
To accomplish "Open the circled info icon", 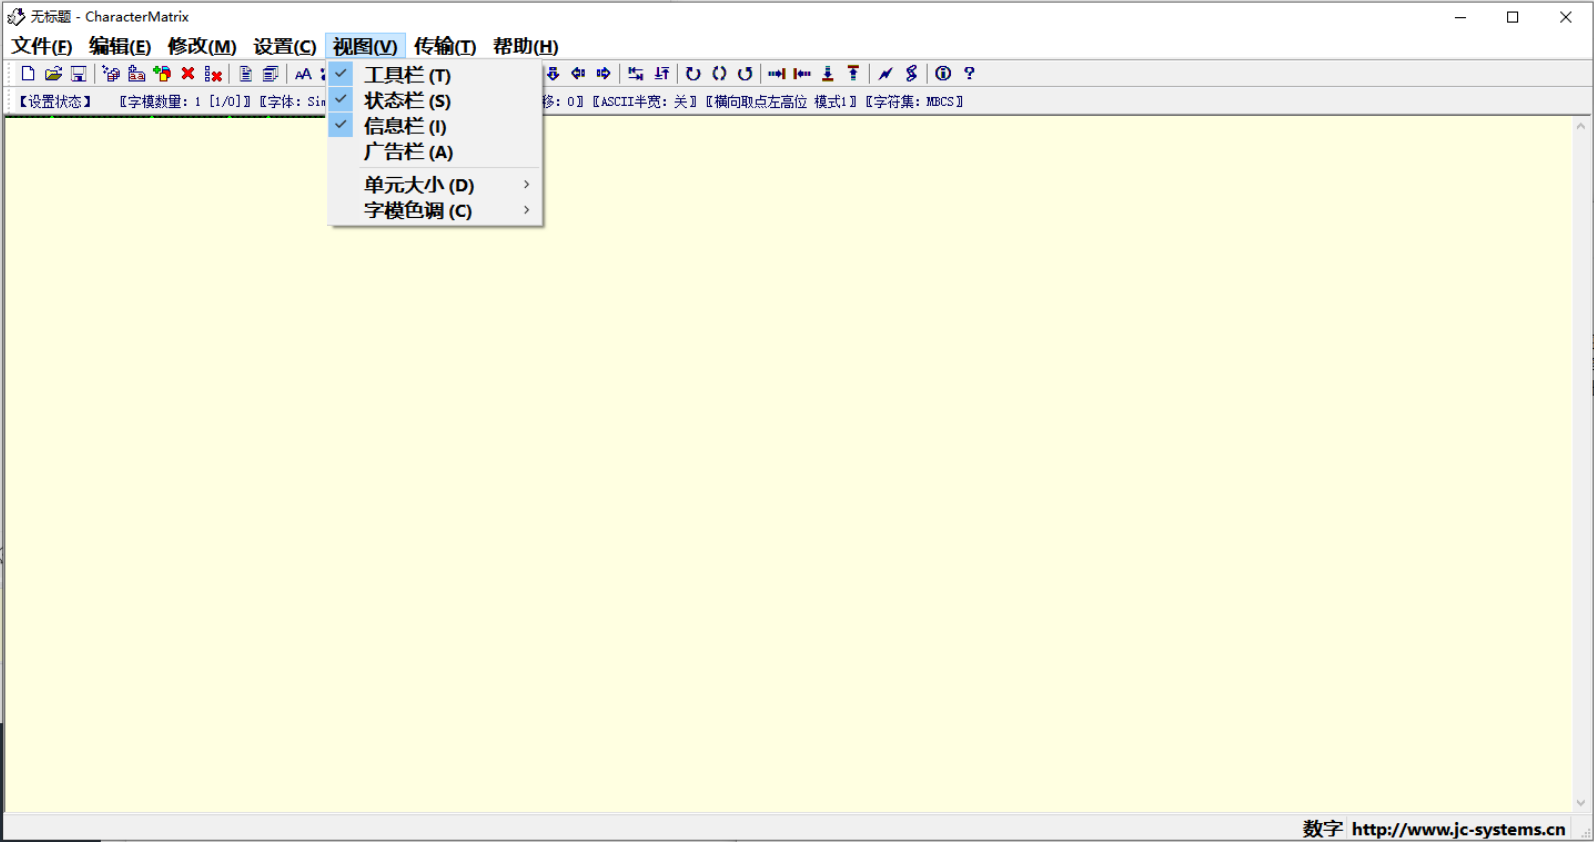I will click(x=943, y=74).
